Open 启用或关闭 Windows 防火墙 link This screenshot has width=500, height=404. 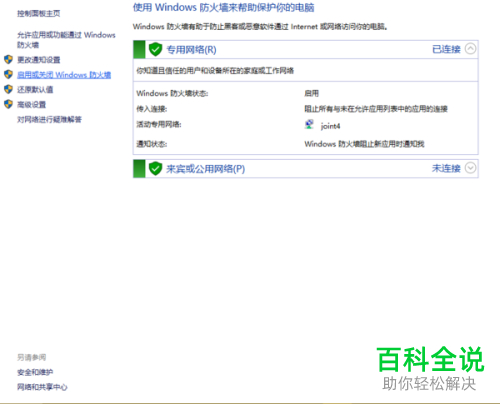click(x=64, y=75)
